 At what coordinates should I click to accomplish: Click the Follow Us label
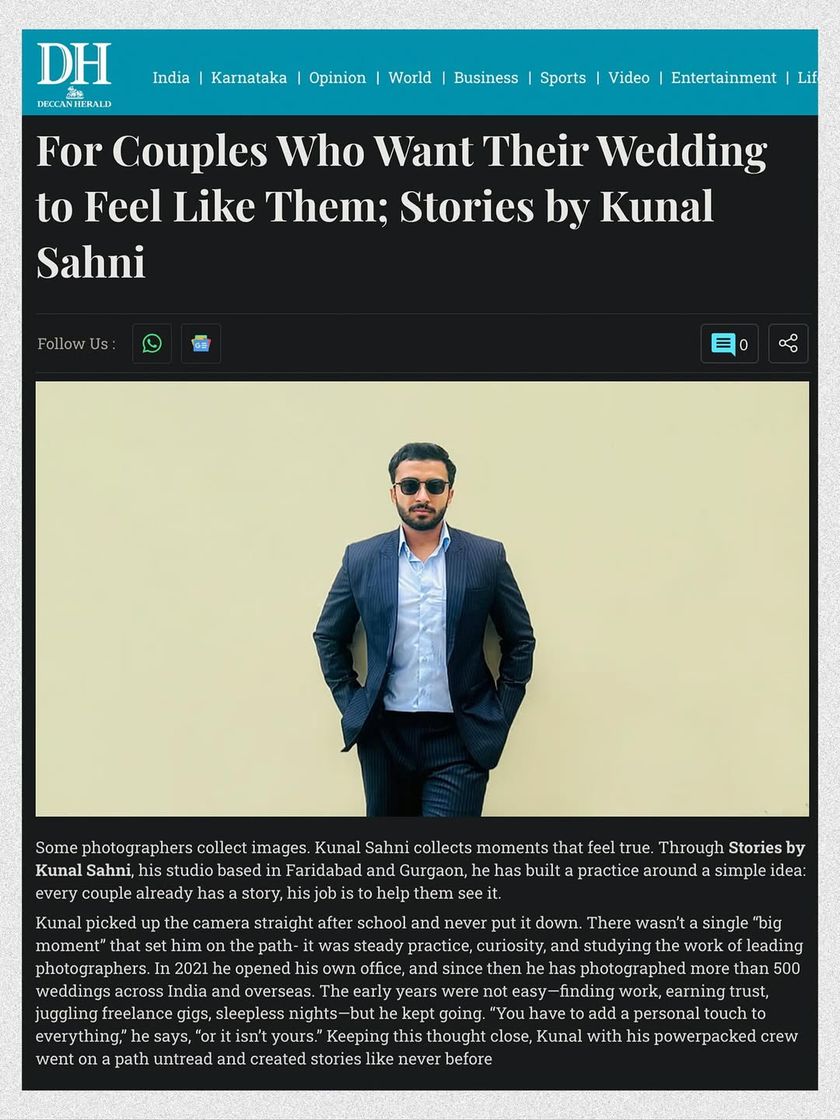tap(76, 344)
